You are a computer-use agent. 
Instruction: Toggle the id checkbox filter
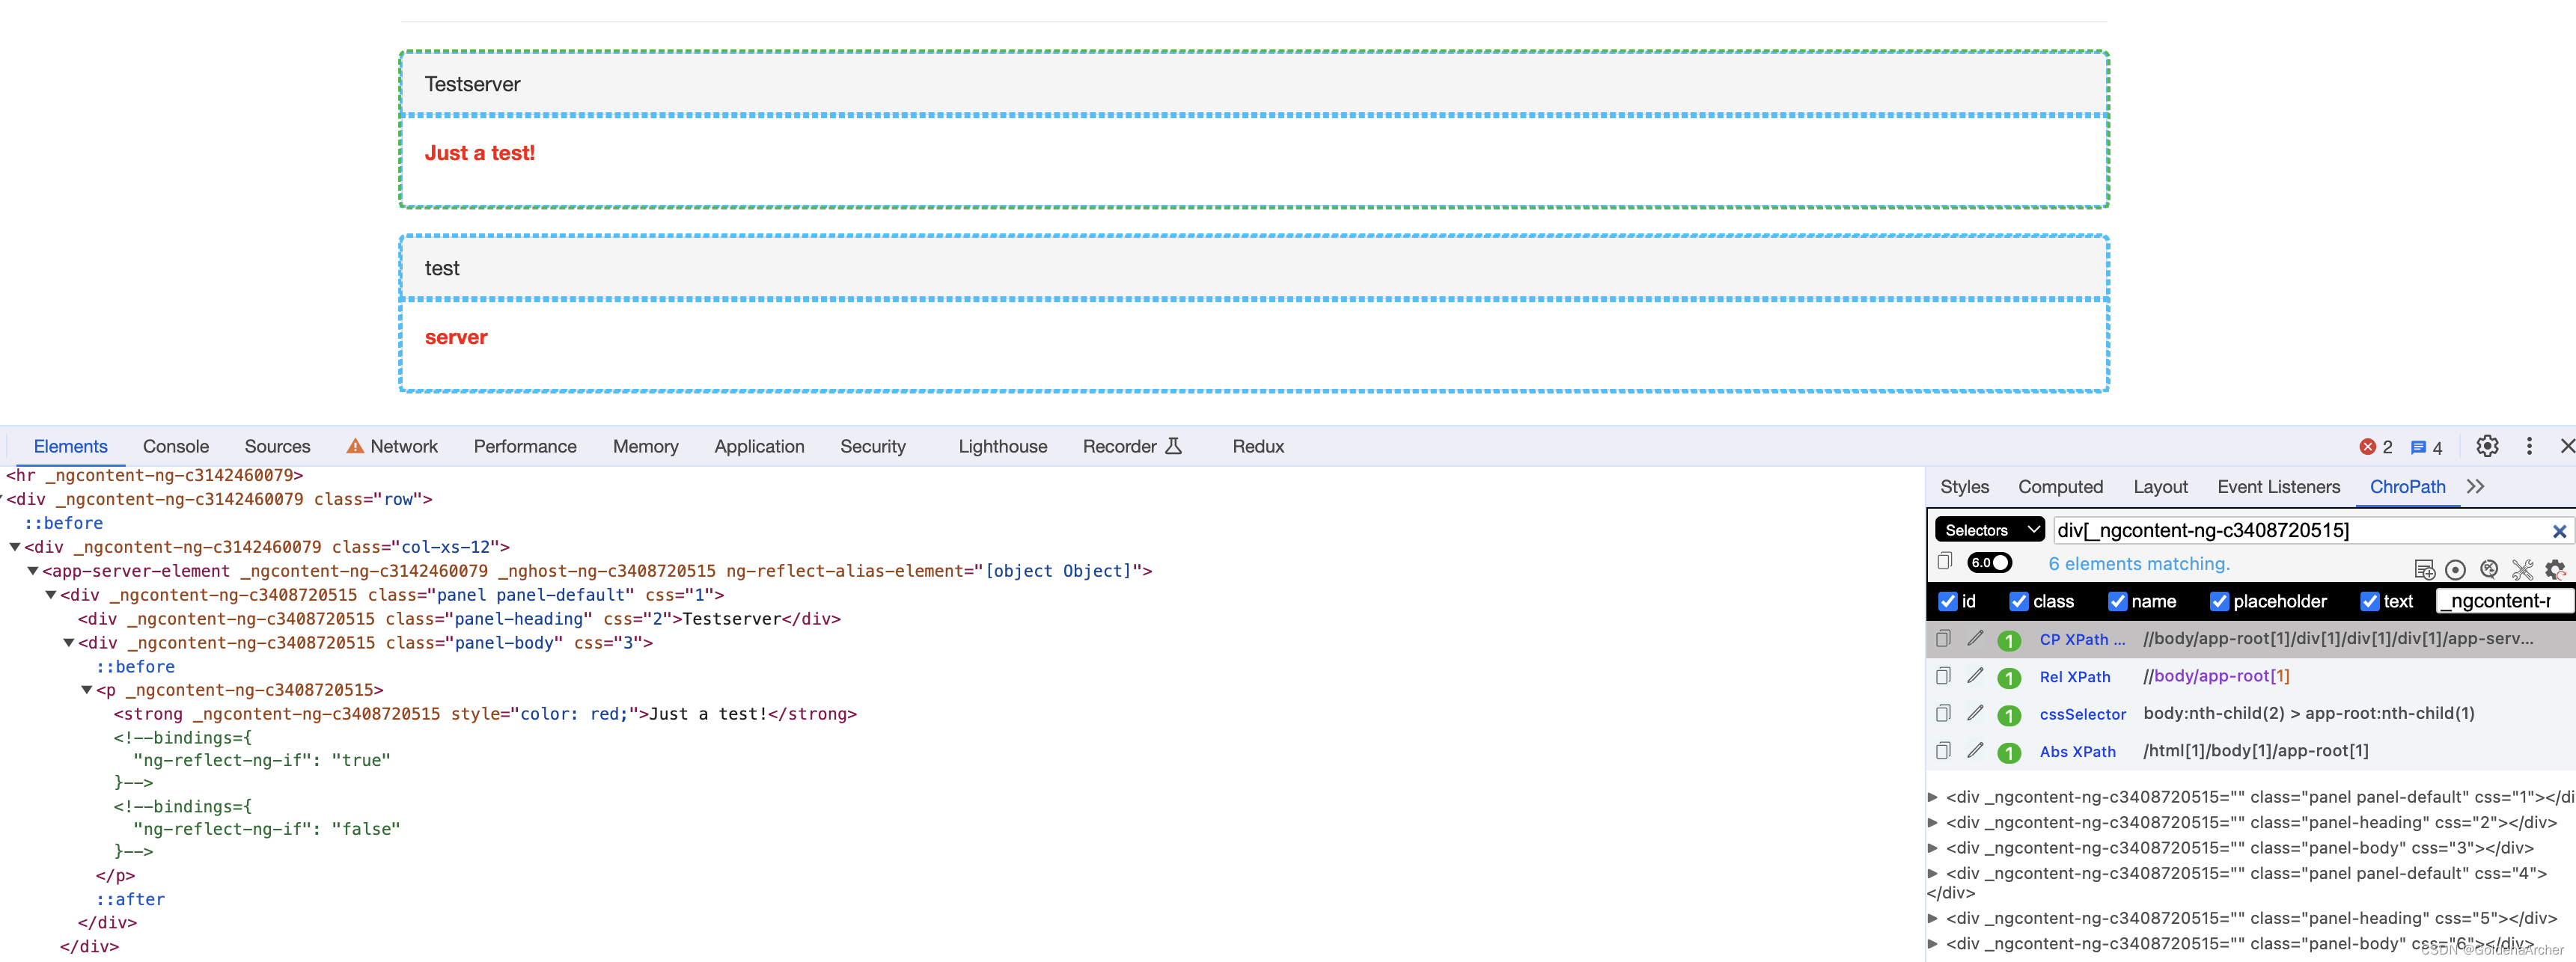[1945, 599]
